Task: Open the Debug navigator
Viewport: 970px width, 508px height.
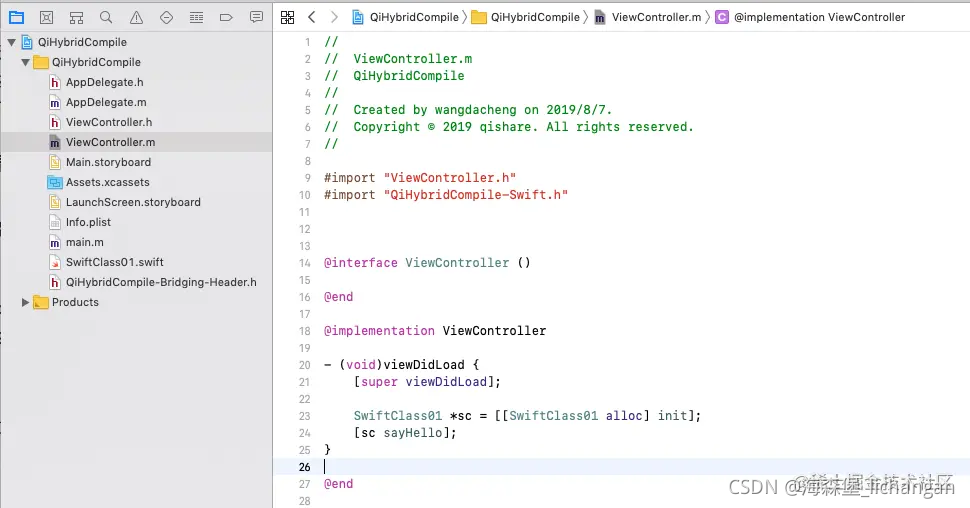Action: click(196, 17)
